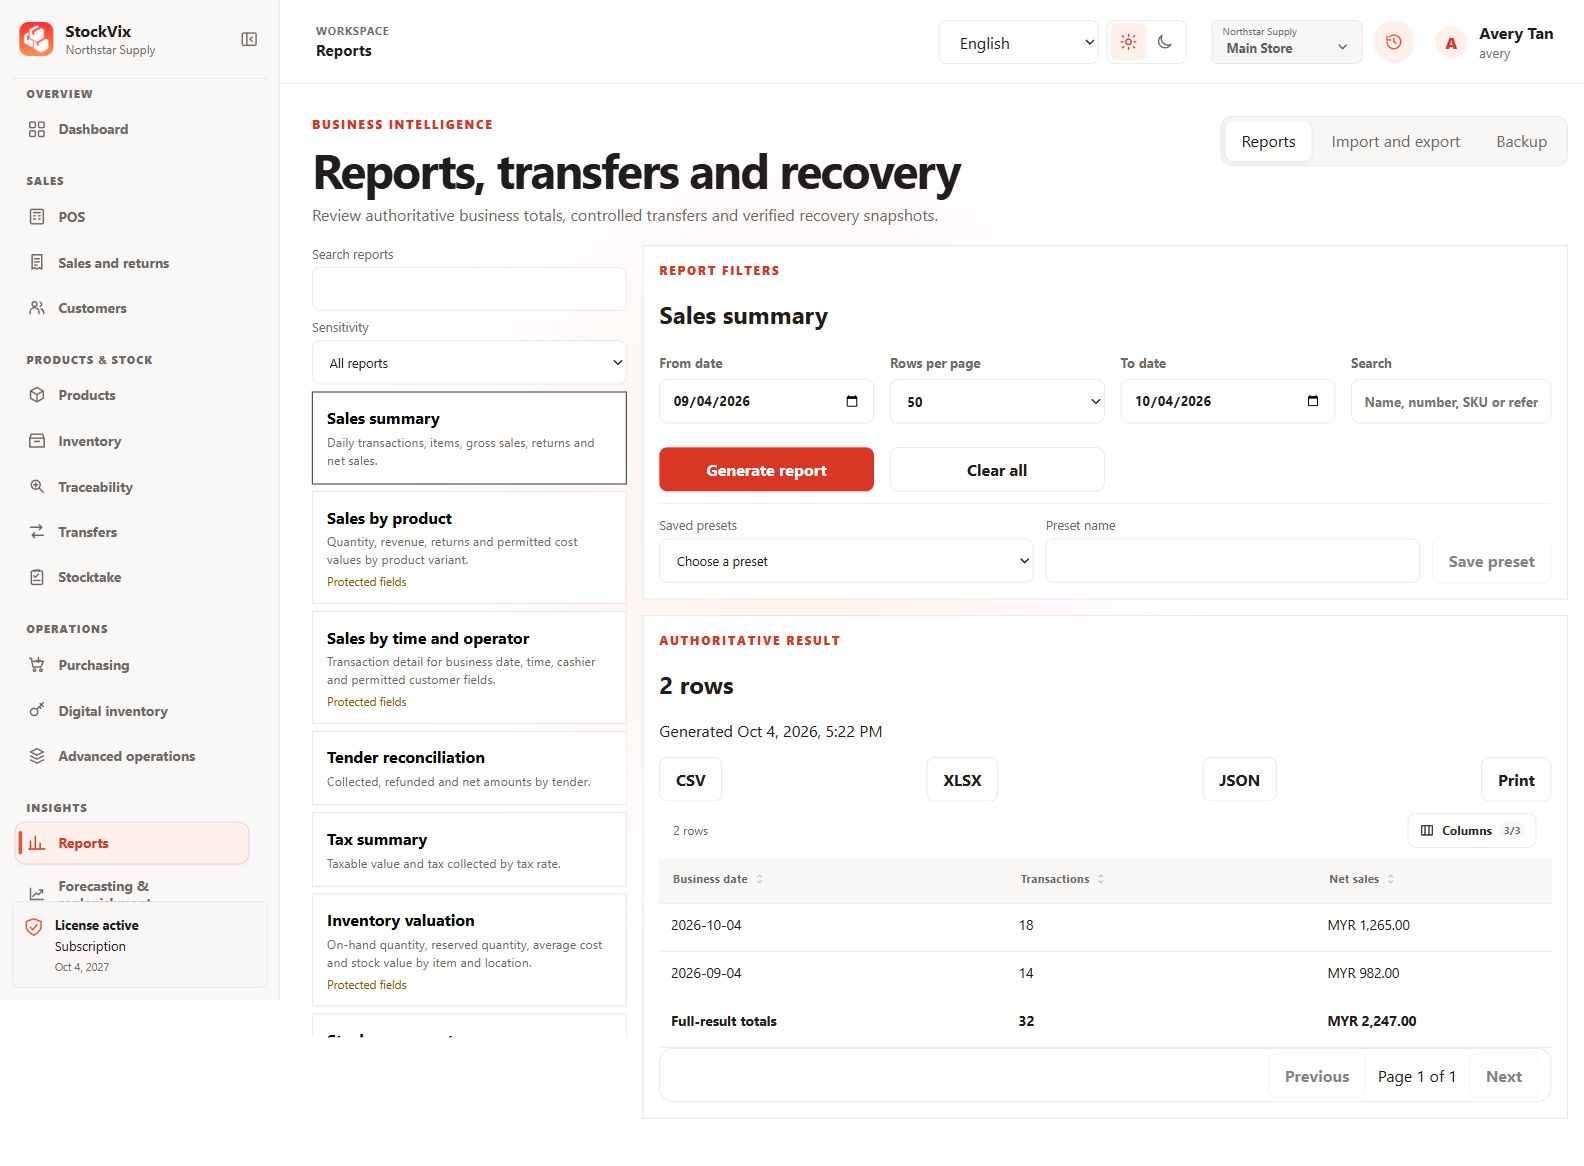Sort by the Transactions column header
The image size is (1584, 1166).
pyautogui.click(x=1062, y=879)
